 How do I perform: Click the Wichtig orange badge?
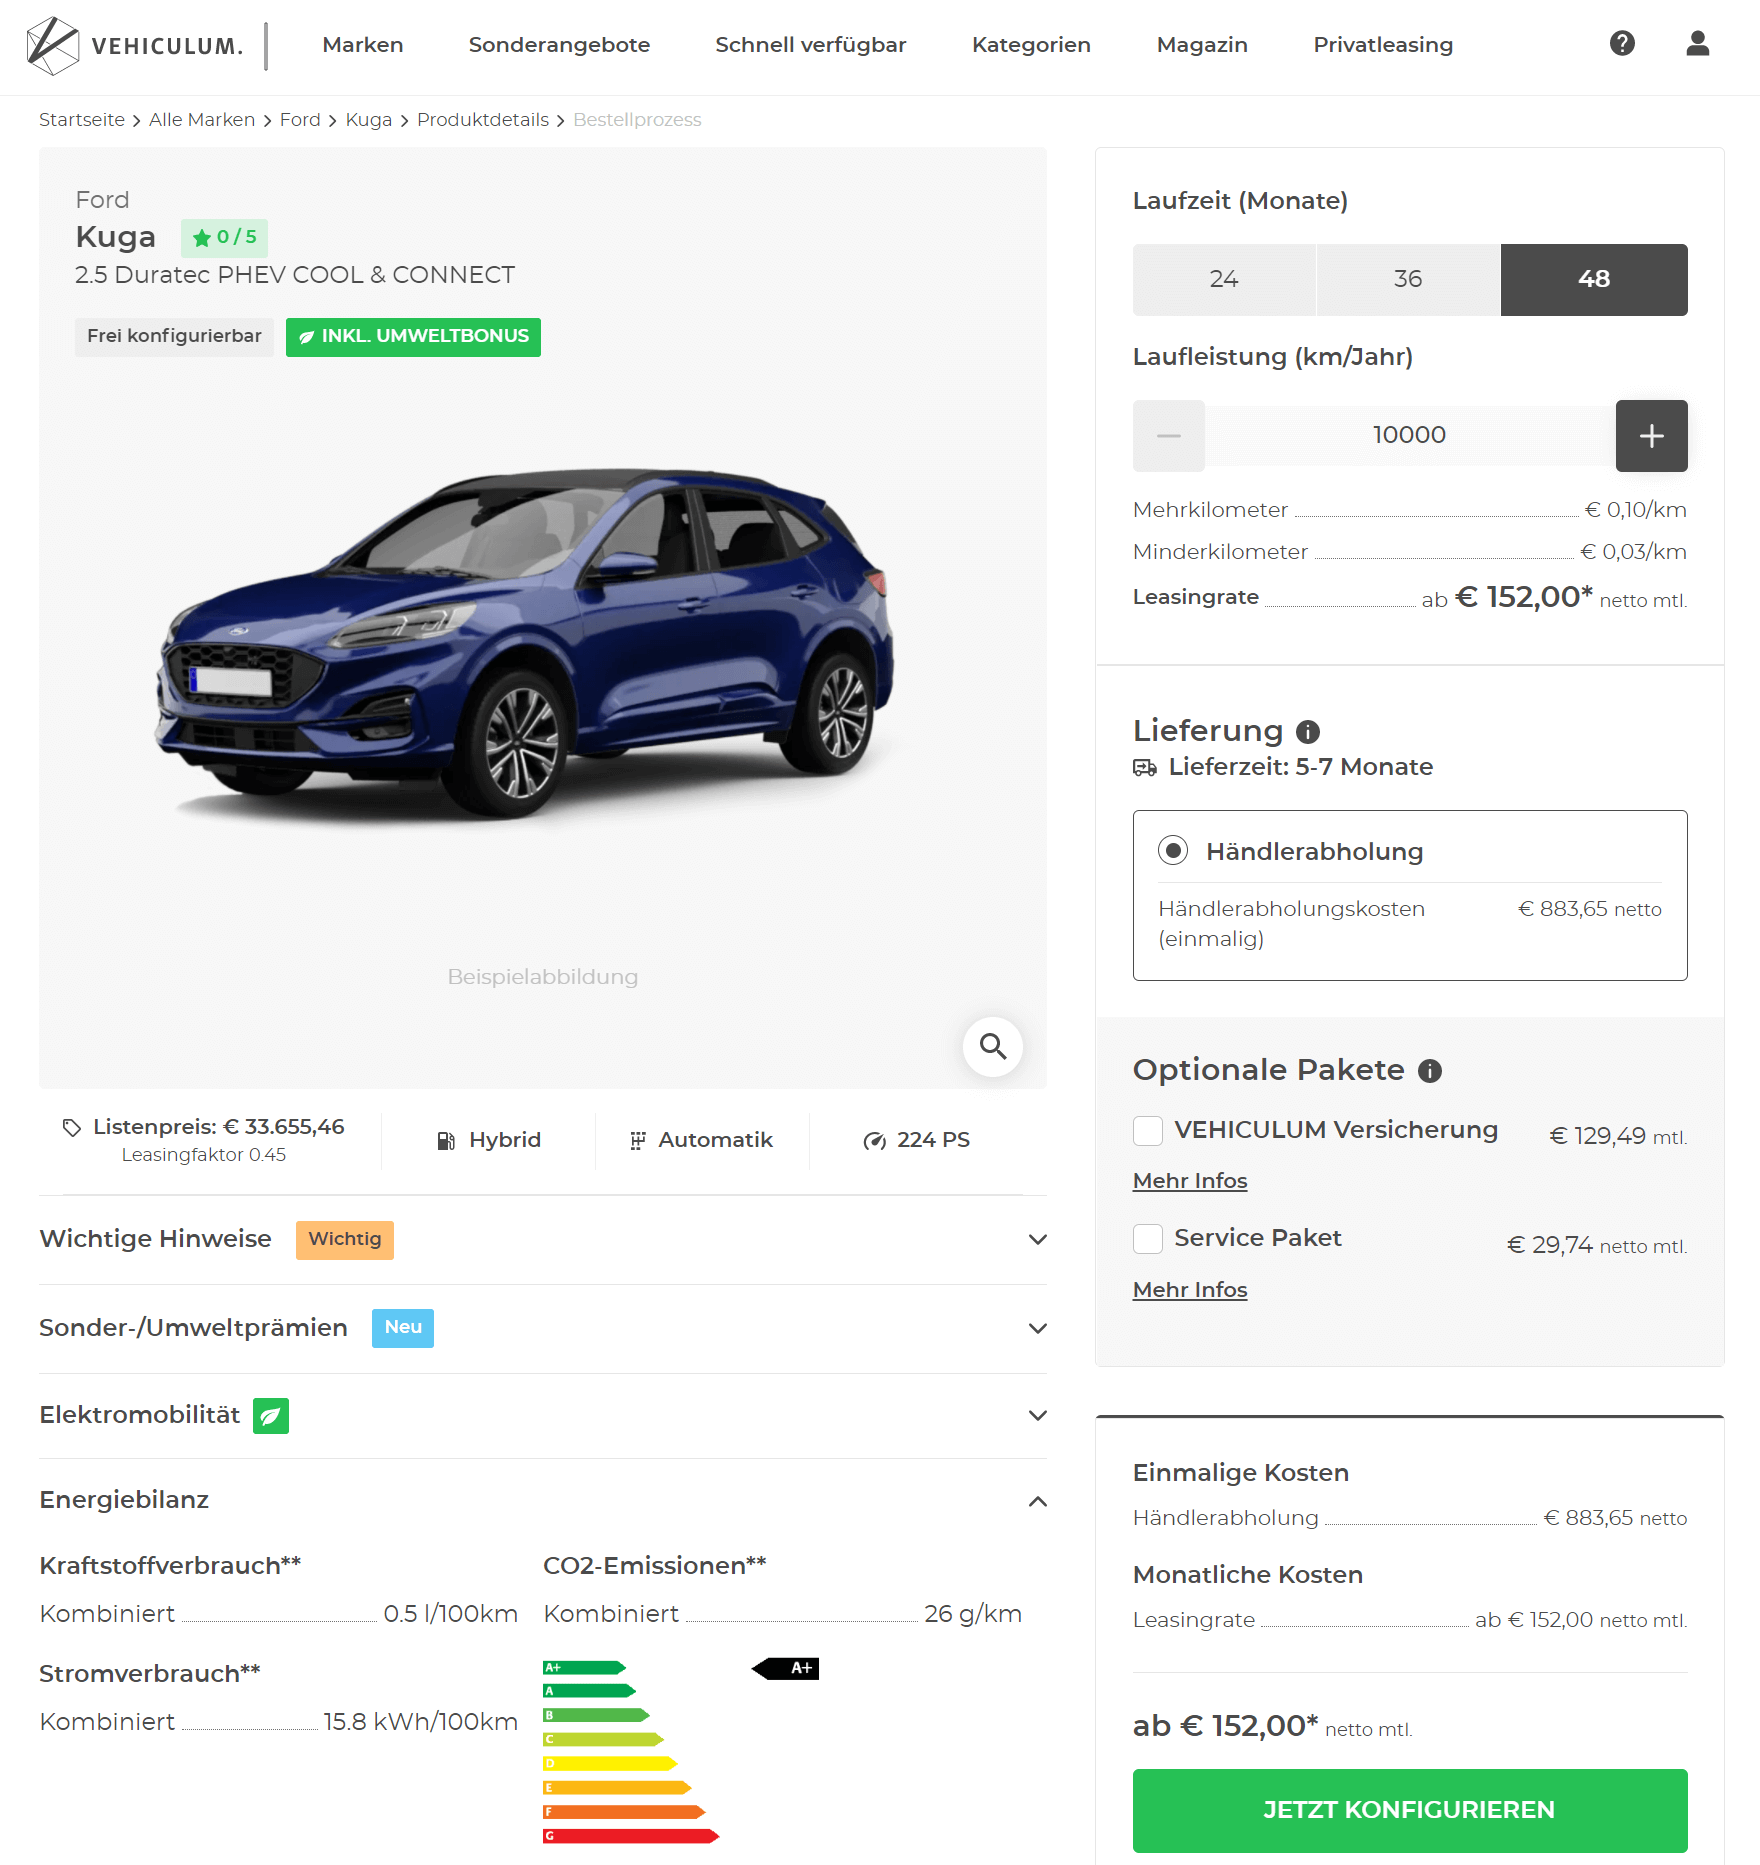tap(345, 1240)
